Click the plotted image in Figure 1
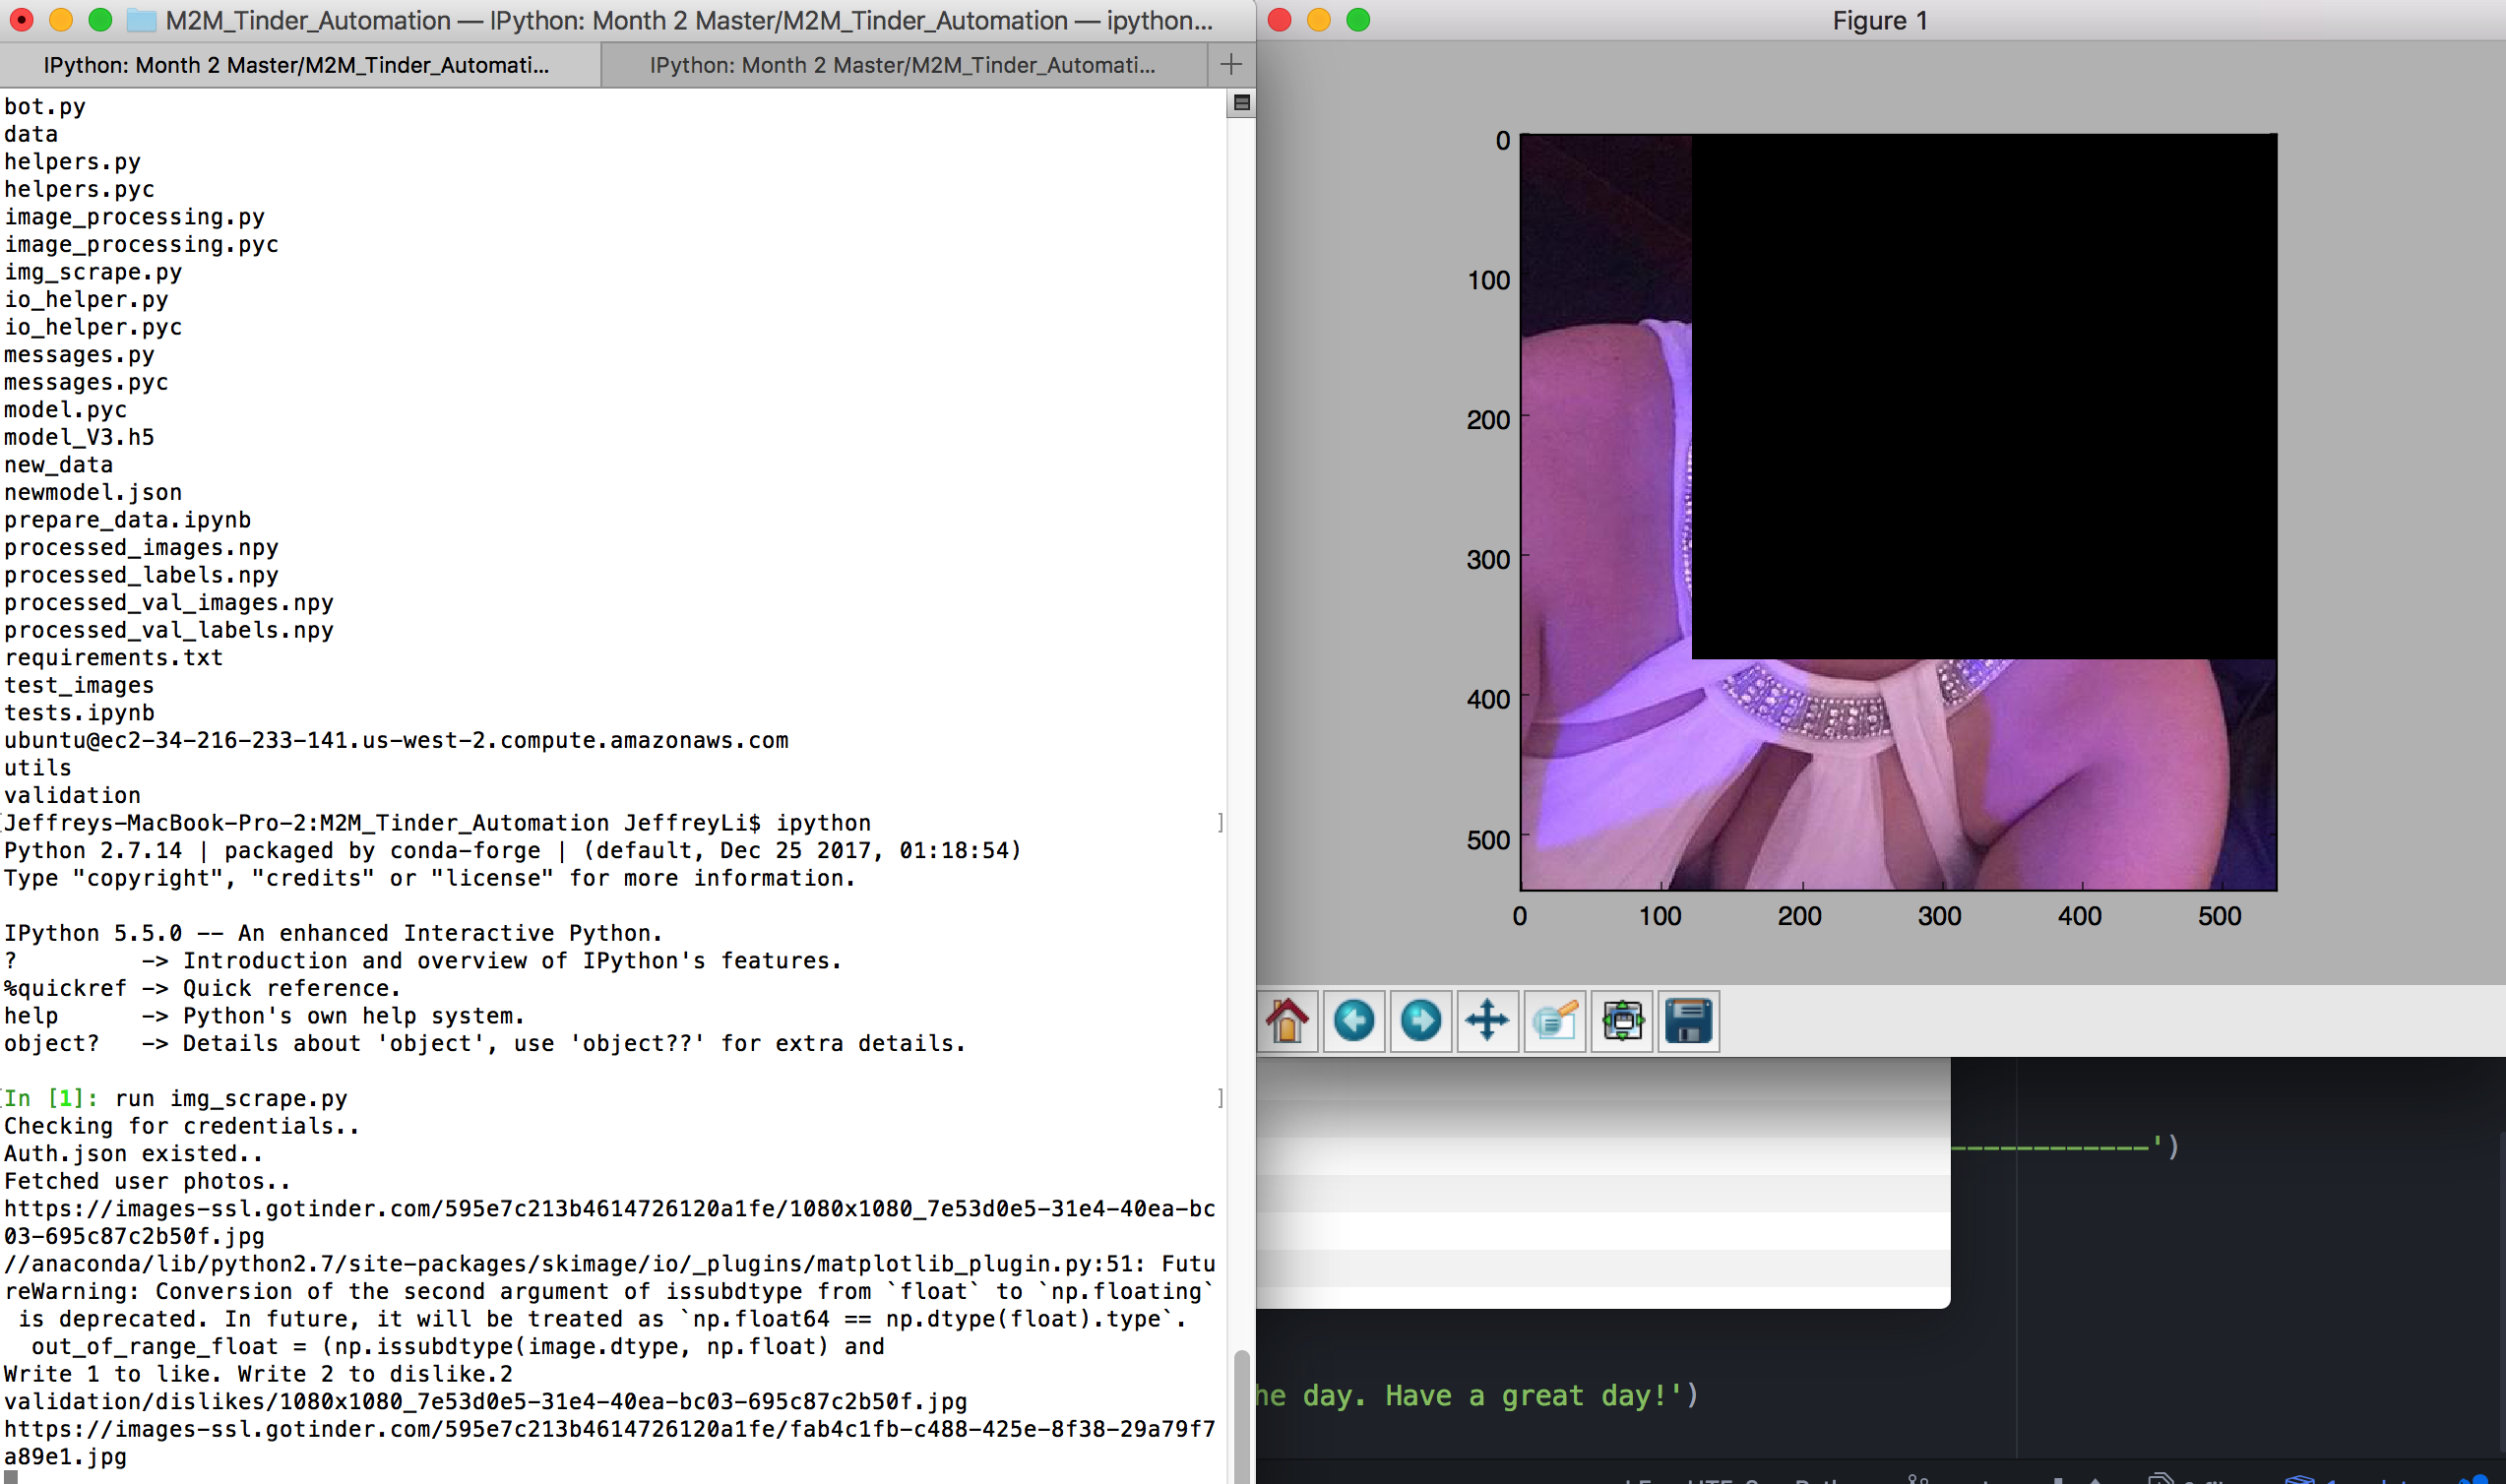This screenshot has height=1484, width=2506. [x=1897, y=511]
